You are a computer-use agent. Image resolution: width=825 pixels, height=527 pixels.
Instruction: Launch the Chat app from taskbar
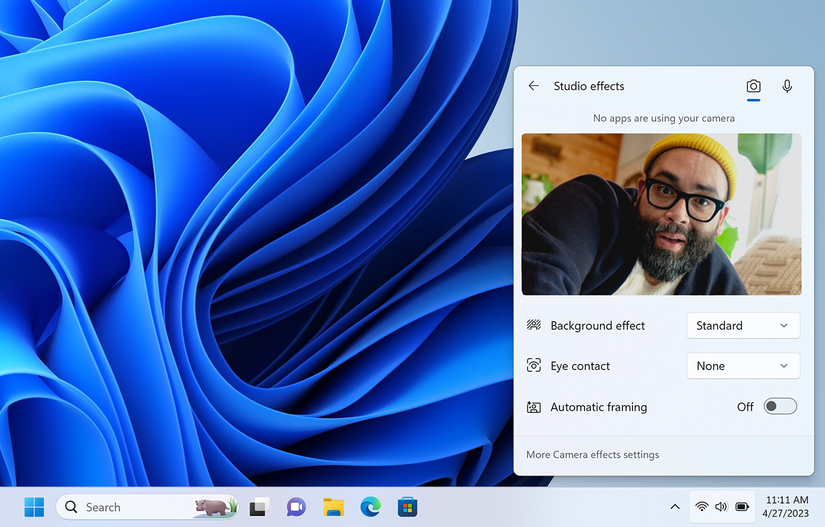[296, 507]
